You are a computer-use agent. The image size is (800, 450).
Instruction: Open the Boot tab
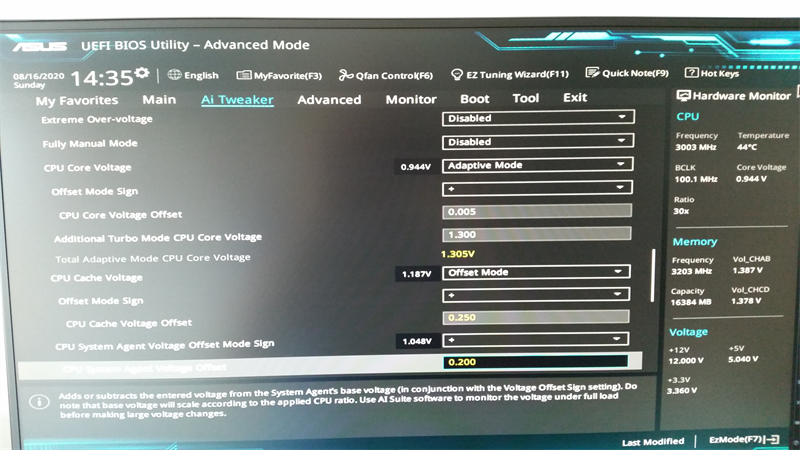474,98
